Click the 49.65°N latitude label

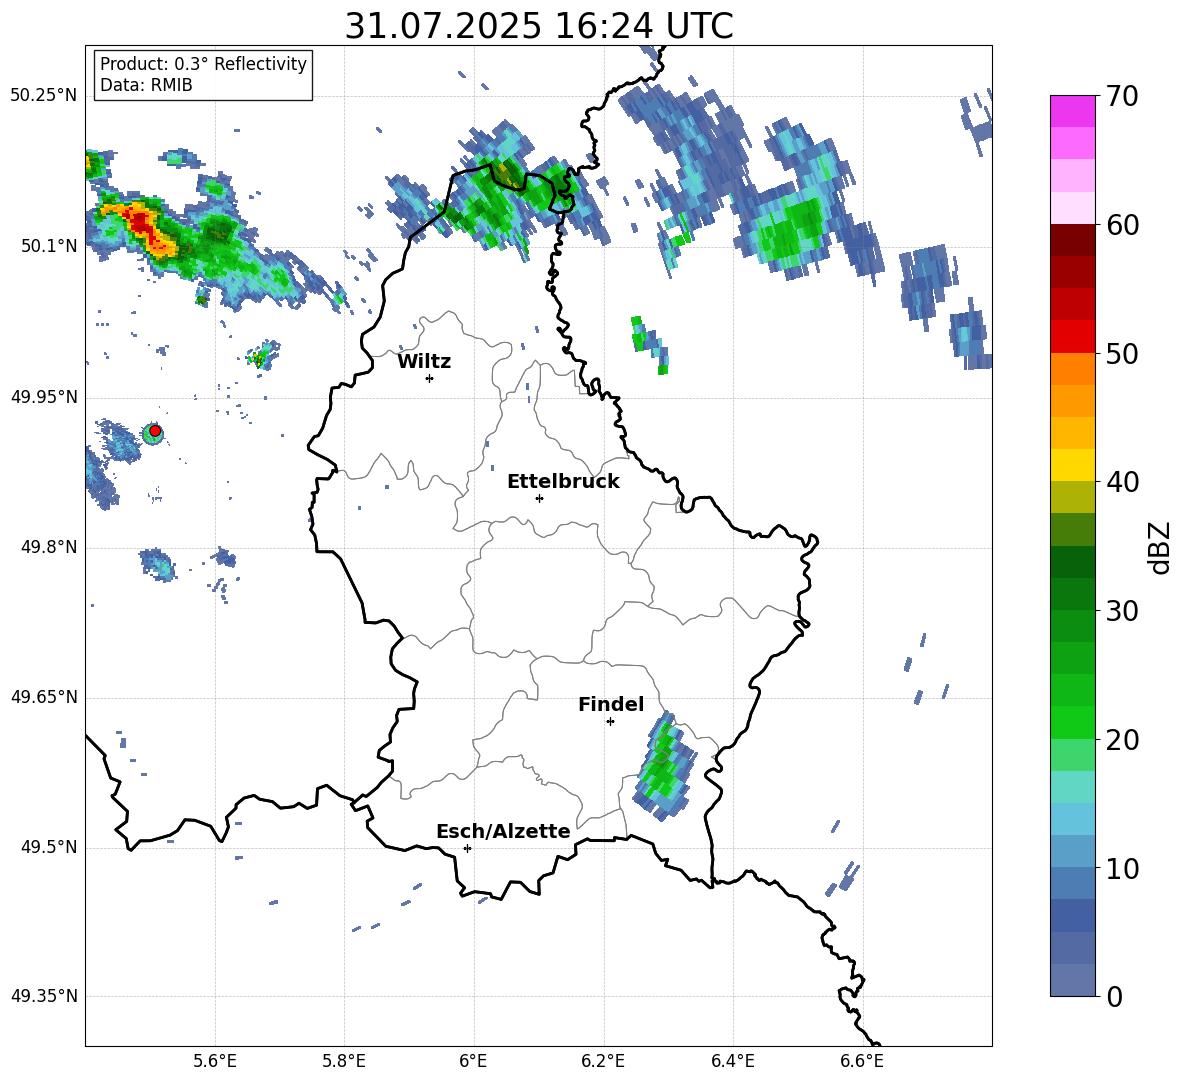pyautogui.click(x=44, y=697)
